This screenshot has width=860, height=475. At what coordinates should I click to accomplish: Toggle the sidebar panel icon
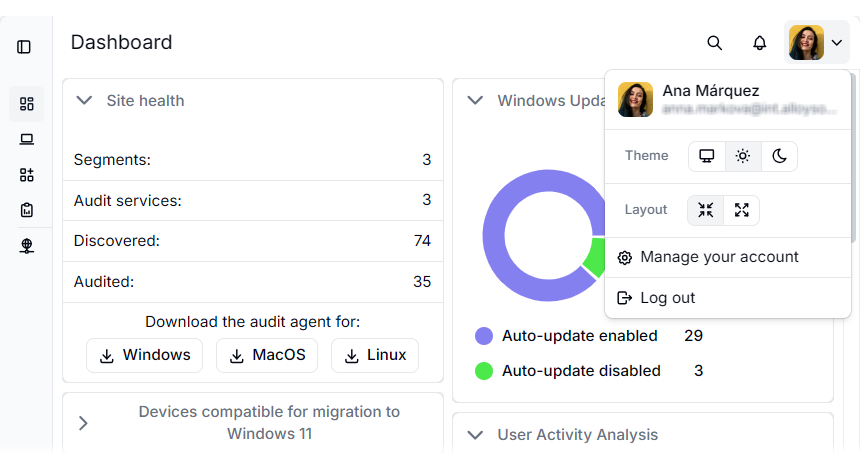pyautogui.click(x=24, y=47)
